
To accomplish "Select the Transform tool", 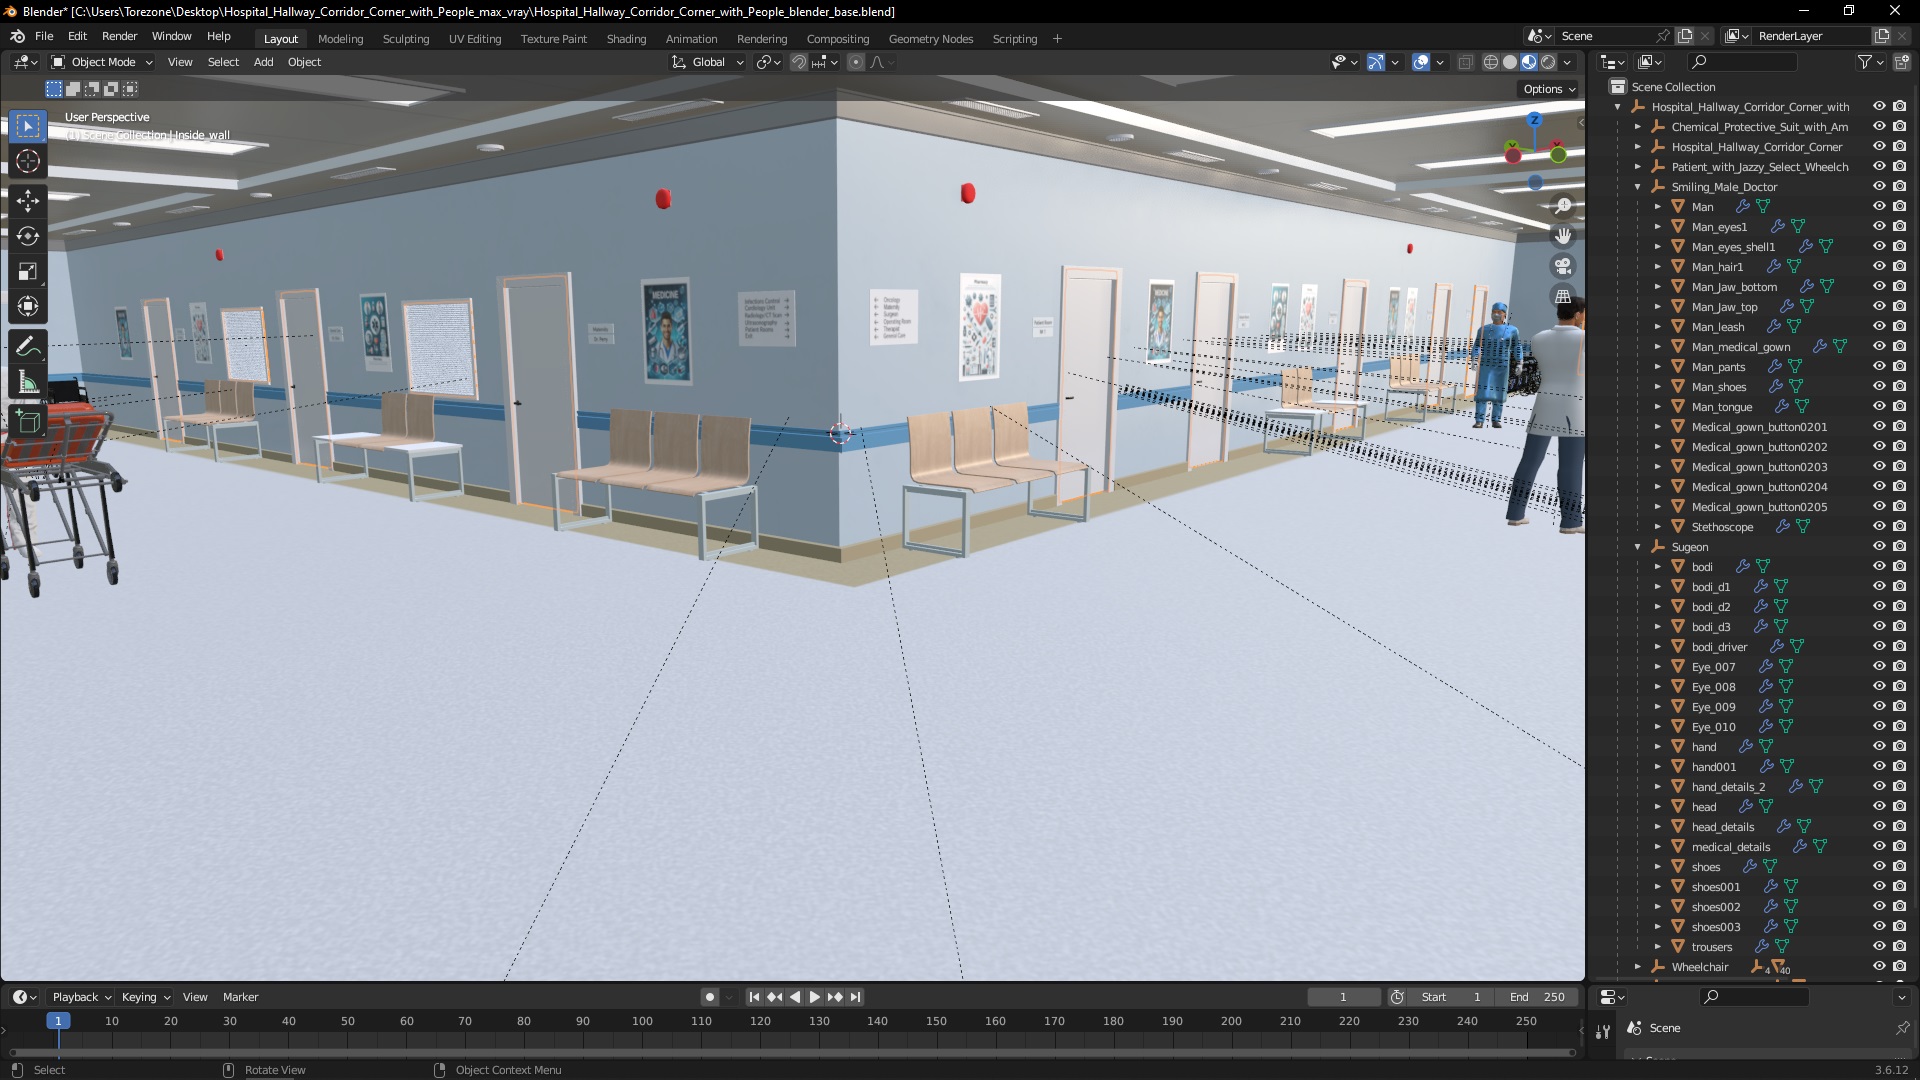I will [28, 307].
